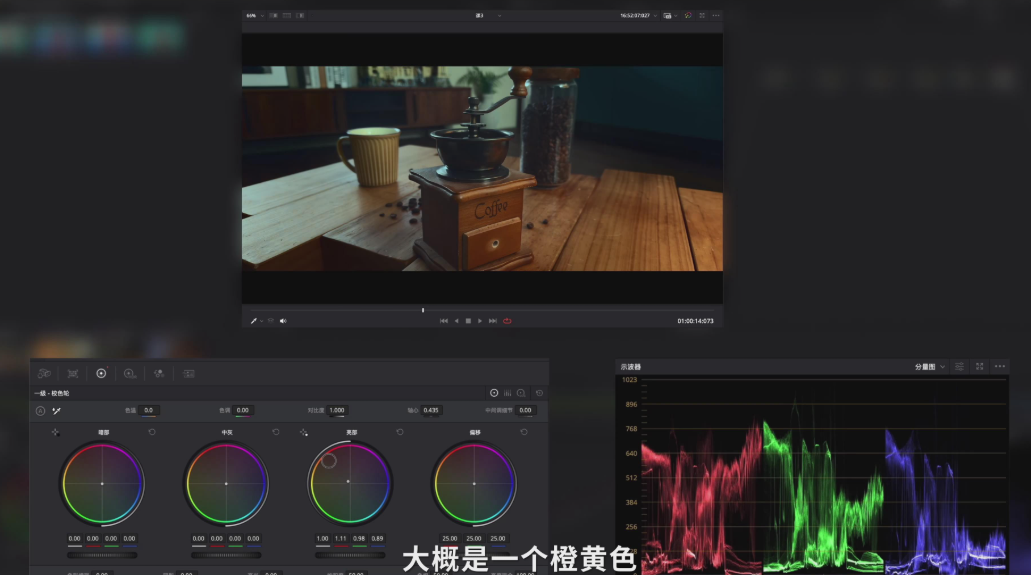Open the Color Match palette
This screenshot has height=575, width=1031.
click(73, 373)
